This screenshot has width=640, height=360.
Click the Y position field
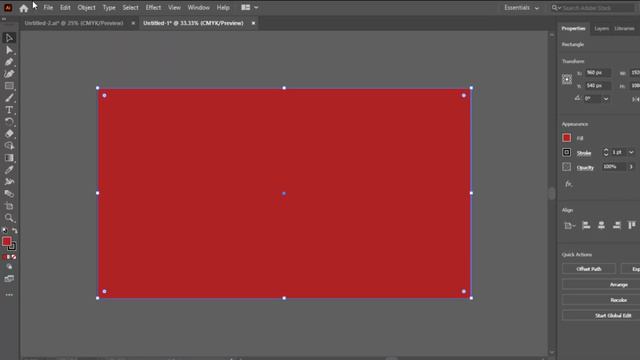tap(598, 86)
